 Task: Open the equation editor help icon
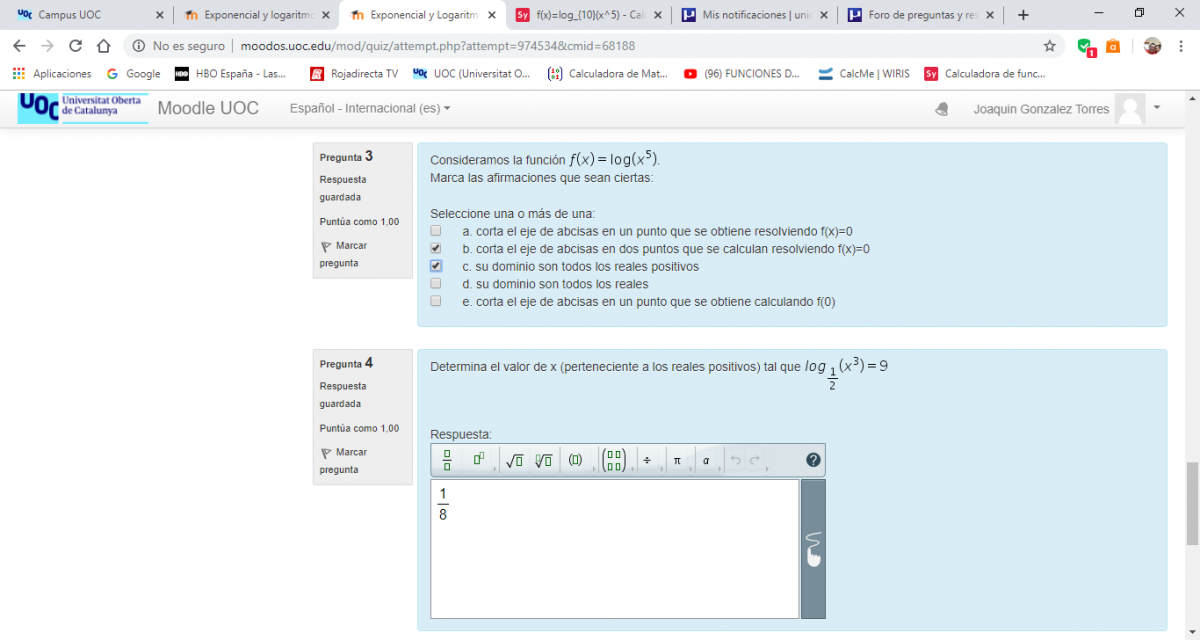[813, 460]
